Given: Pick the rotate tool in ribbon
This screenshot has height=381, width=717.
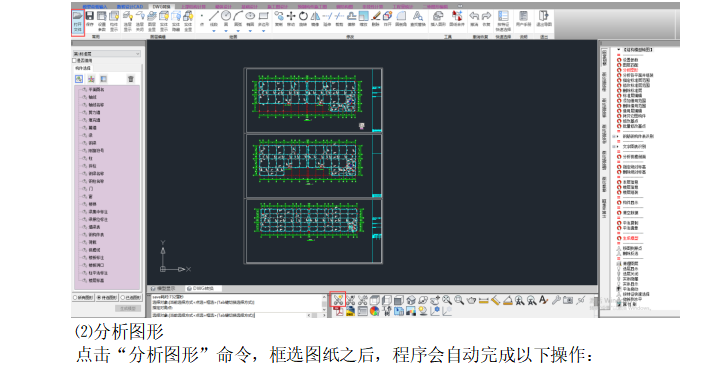Looking at the screenshot, I should click(303, 19).
